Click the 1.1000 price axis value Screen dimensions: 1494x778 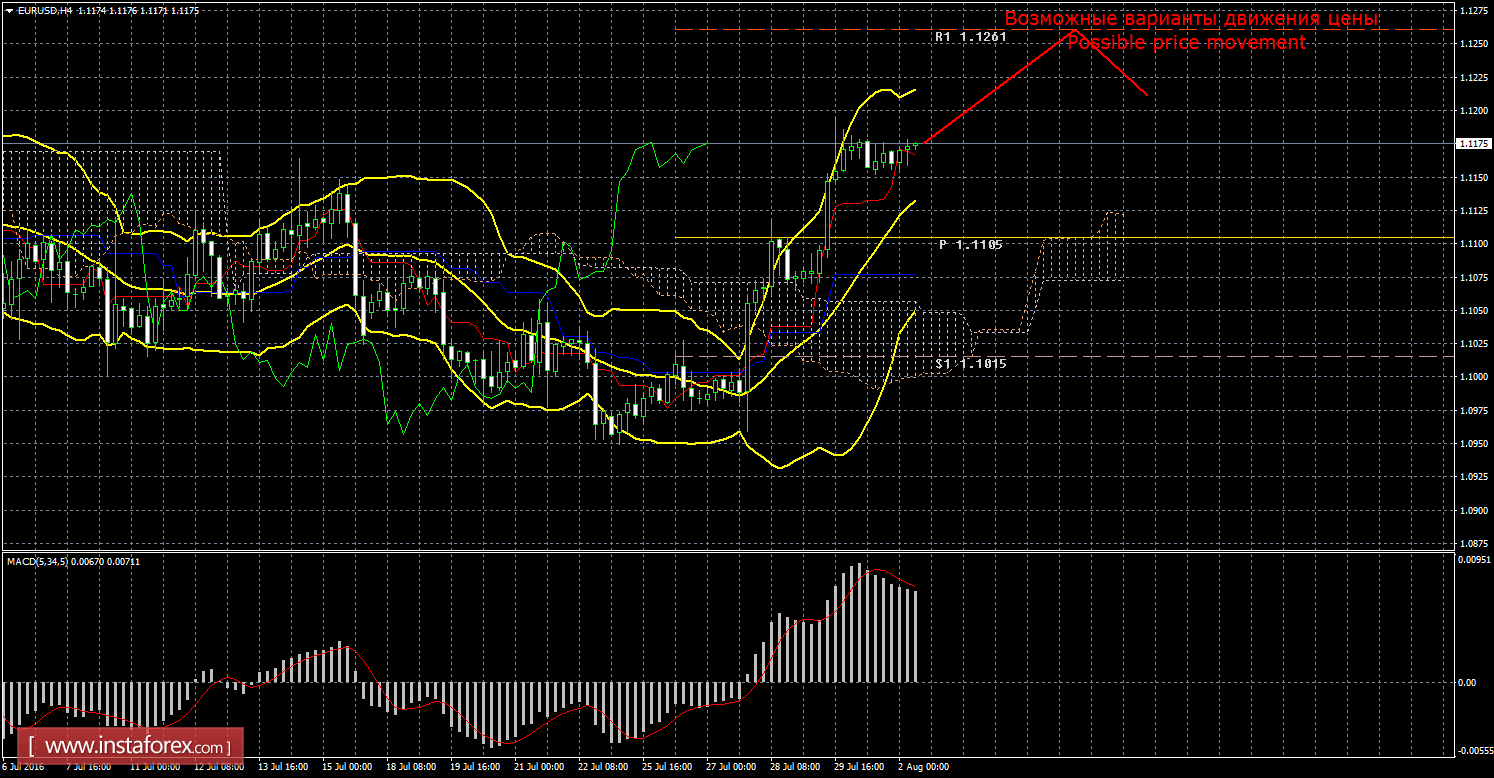1474,377
